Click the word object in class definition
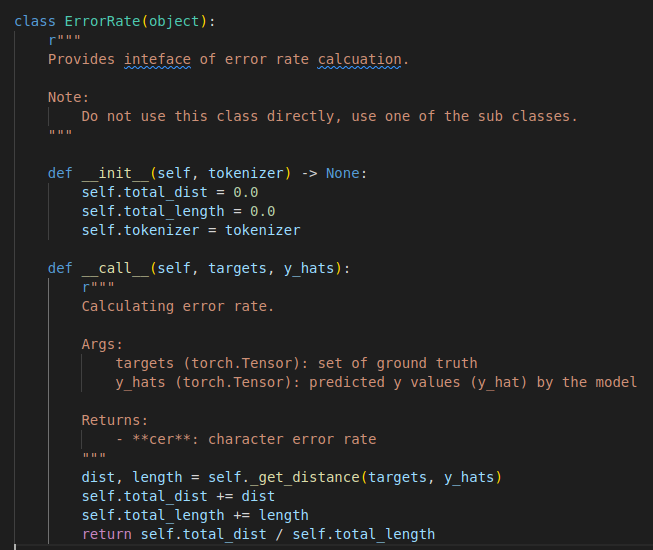This screenshot has width=653, height=550. coord(174,21)
